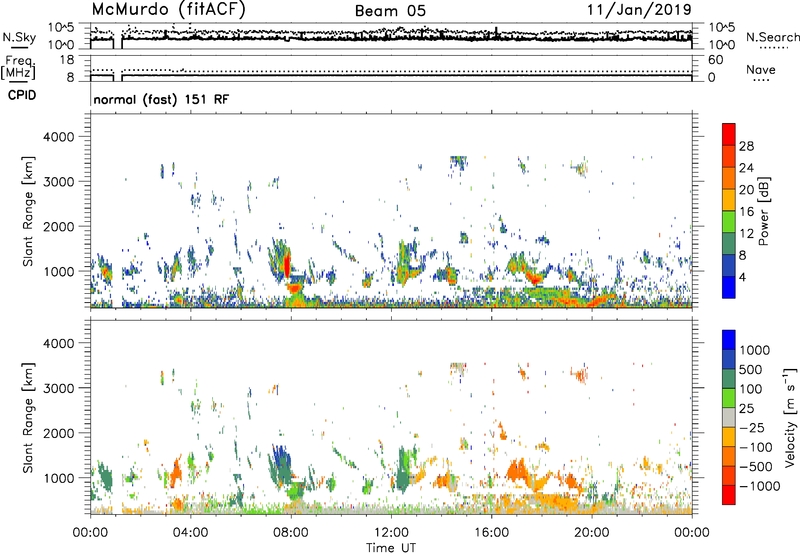This screenshot has height=554, width=800.
Task: Click the 18 label on frequency axis
Action: (67, 60)
